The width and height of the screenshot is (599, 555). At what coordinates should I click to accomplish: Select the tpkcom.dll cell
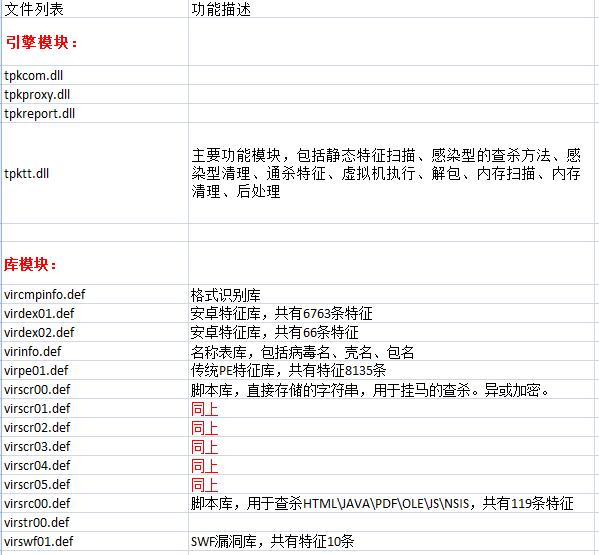tap(95, 75)
